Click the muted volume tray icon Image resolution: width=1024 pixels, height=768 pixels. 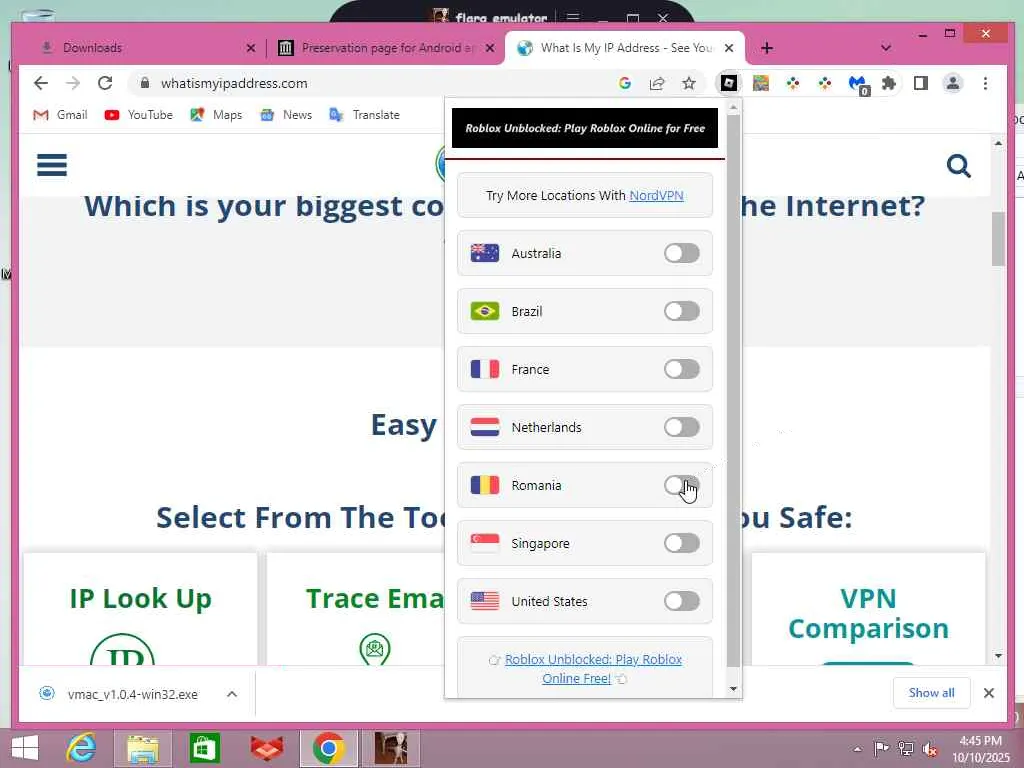point(929,748)
